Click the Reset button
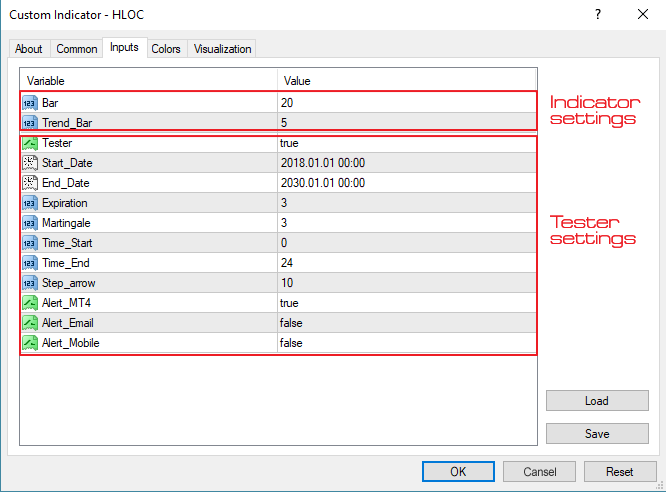Screen dimensions: 666x492 pos(620,471)
